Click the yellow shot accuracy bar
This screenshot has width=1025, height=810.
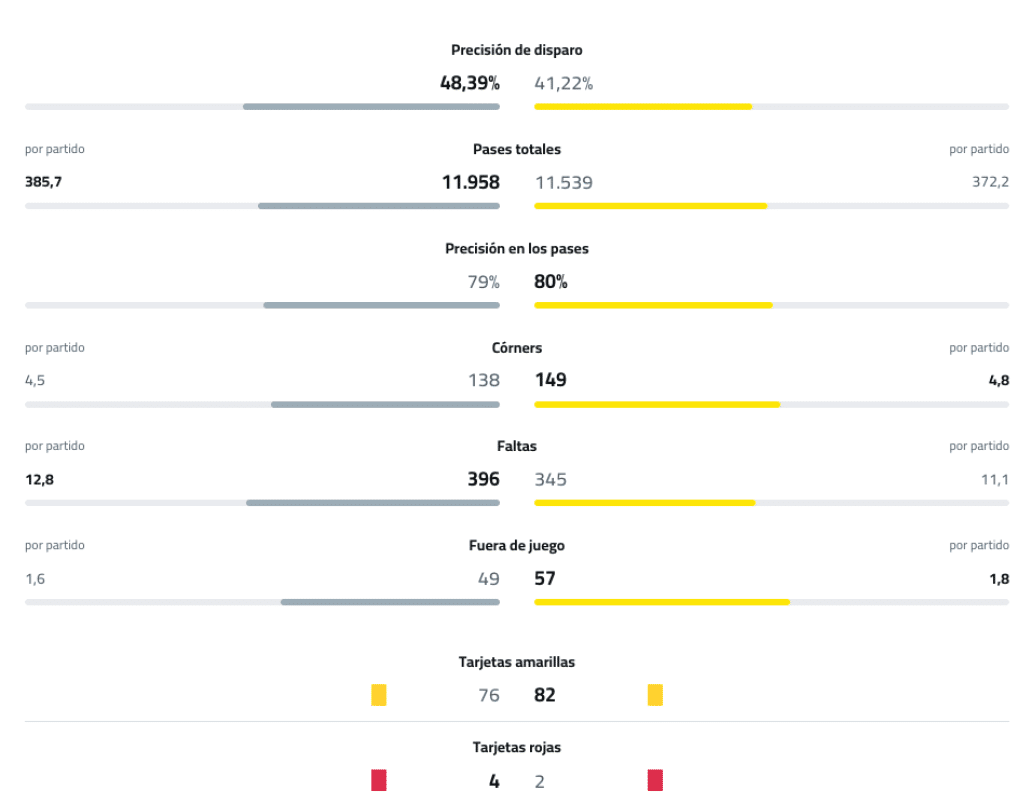click(x=643, y=106)
